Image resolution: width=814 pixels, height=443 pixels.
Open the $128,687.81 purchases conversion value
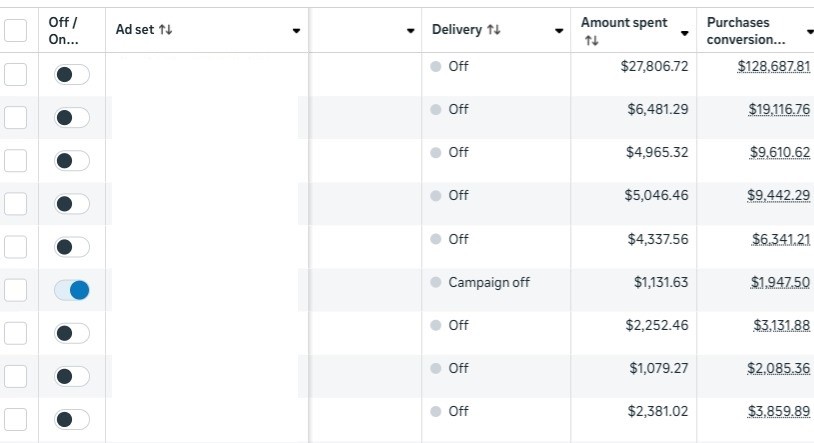(773, 66)
